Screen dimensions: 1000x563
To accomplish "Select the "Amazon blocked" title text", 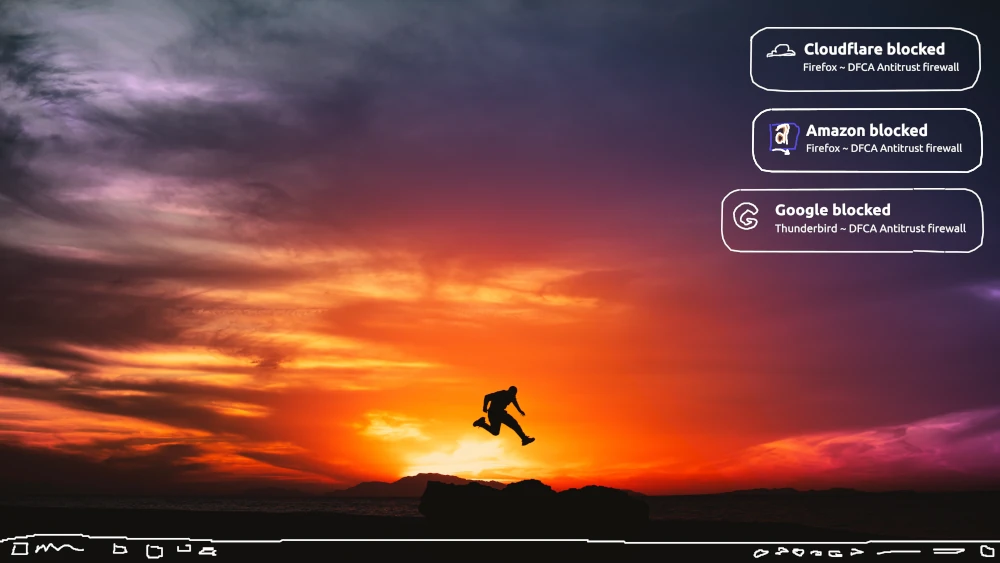I will click(867, 130).
